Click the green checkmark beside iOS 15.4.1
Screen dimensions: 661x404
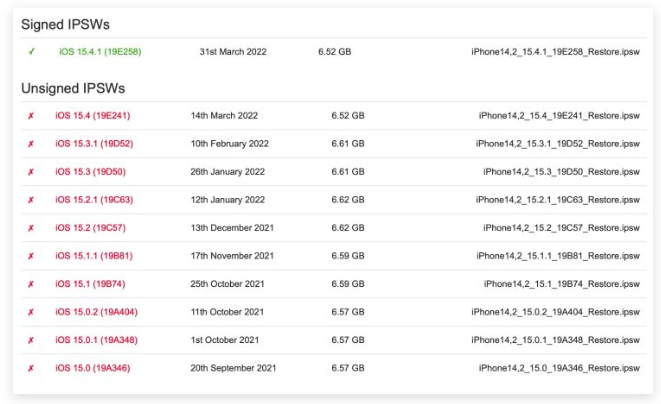[32, 51]
